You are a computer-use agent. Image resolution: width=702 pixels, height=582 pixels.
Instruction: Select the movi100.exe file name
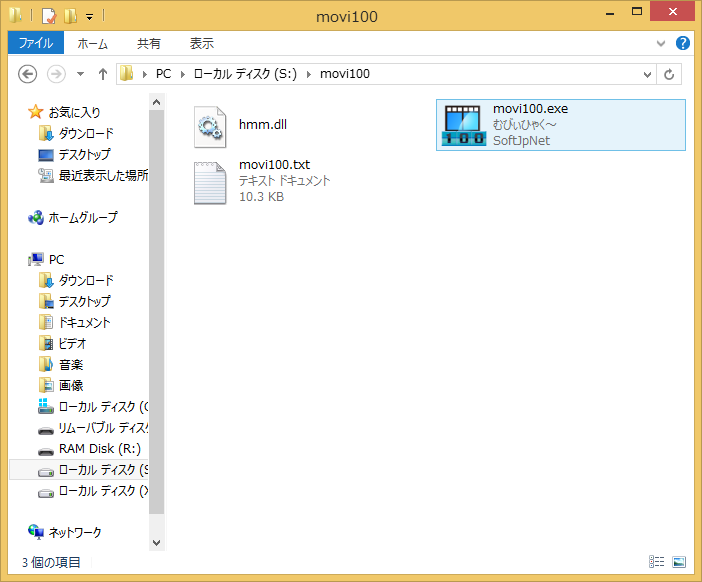(x=531, y=109)
